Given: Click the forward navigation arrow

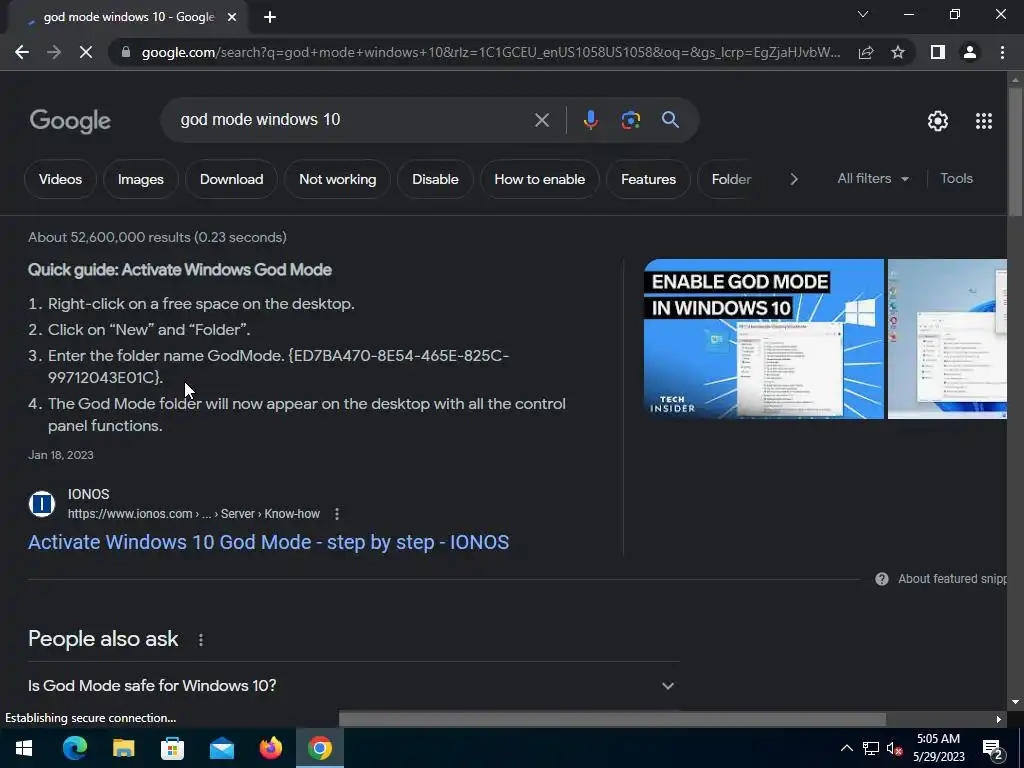Looking at the screenshot, I should 54,52.
